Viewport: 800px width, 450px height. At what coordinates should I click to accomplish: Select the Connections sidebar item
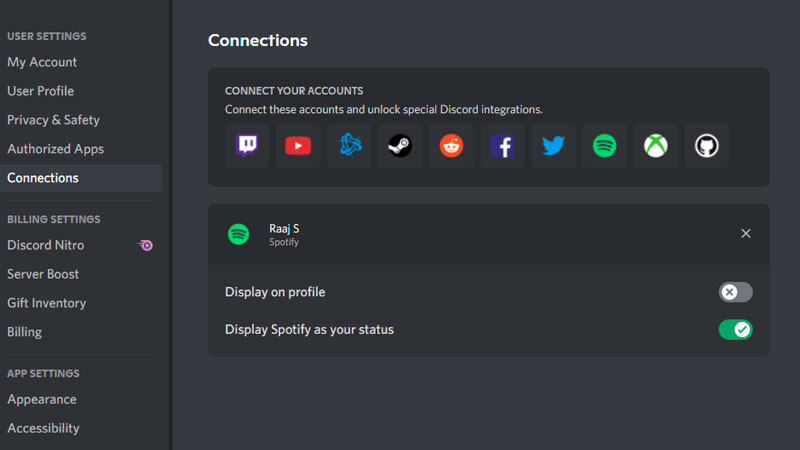click(81, 178)
